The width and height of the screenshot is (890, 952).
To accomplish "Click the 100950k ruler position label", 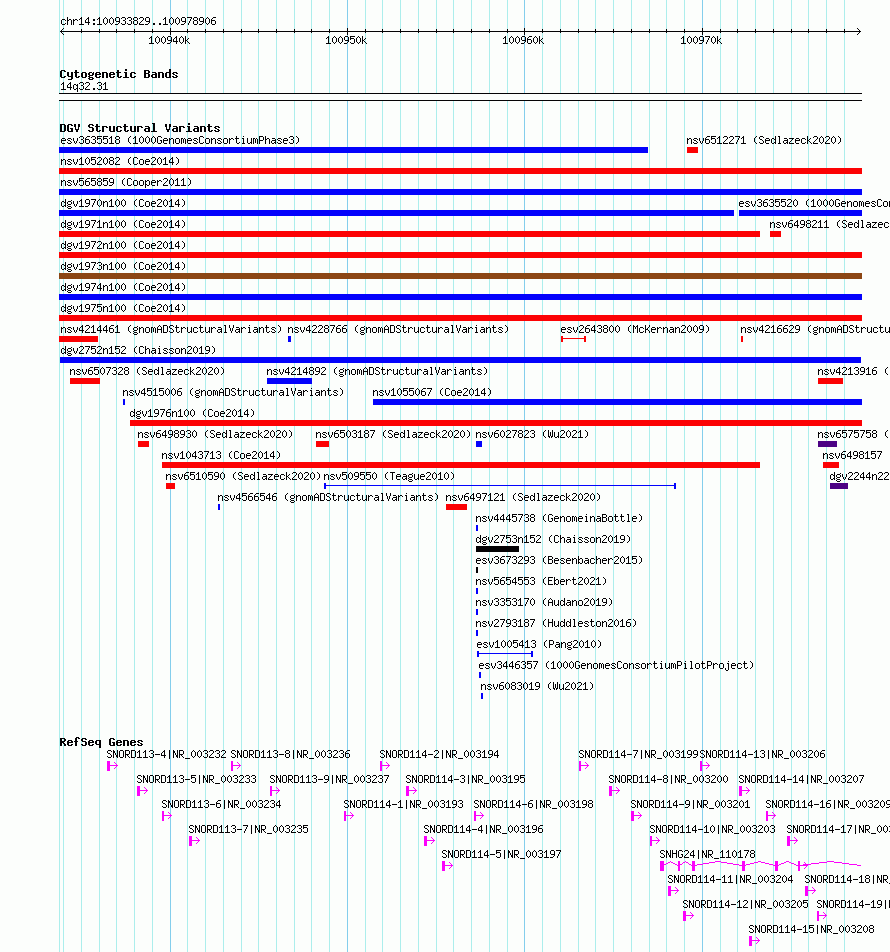I will tap(346, 41).
